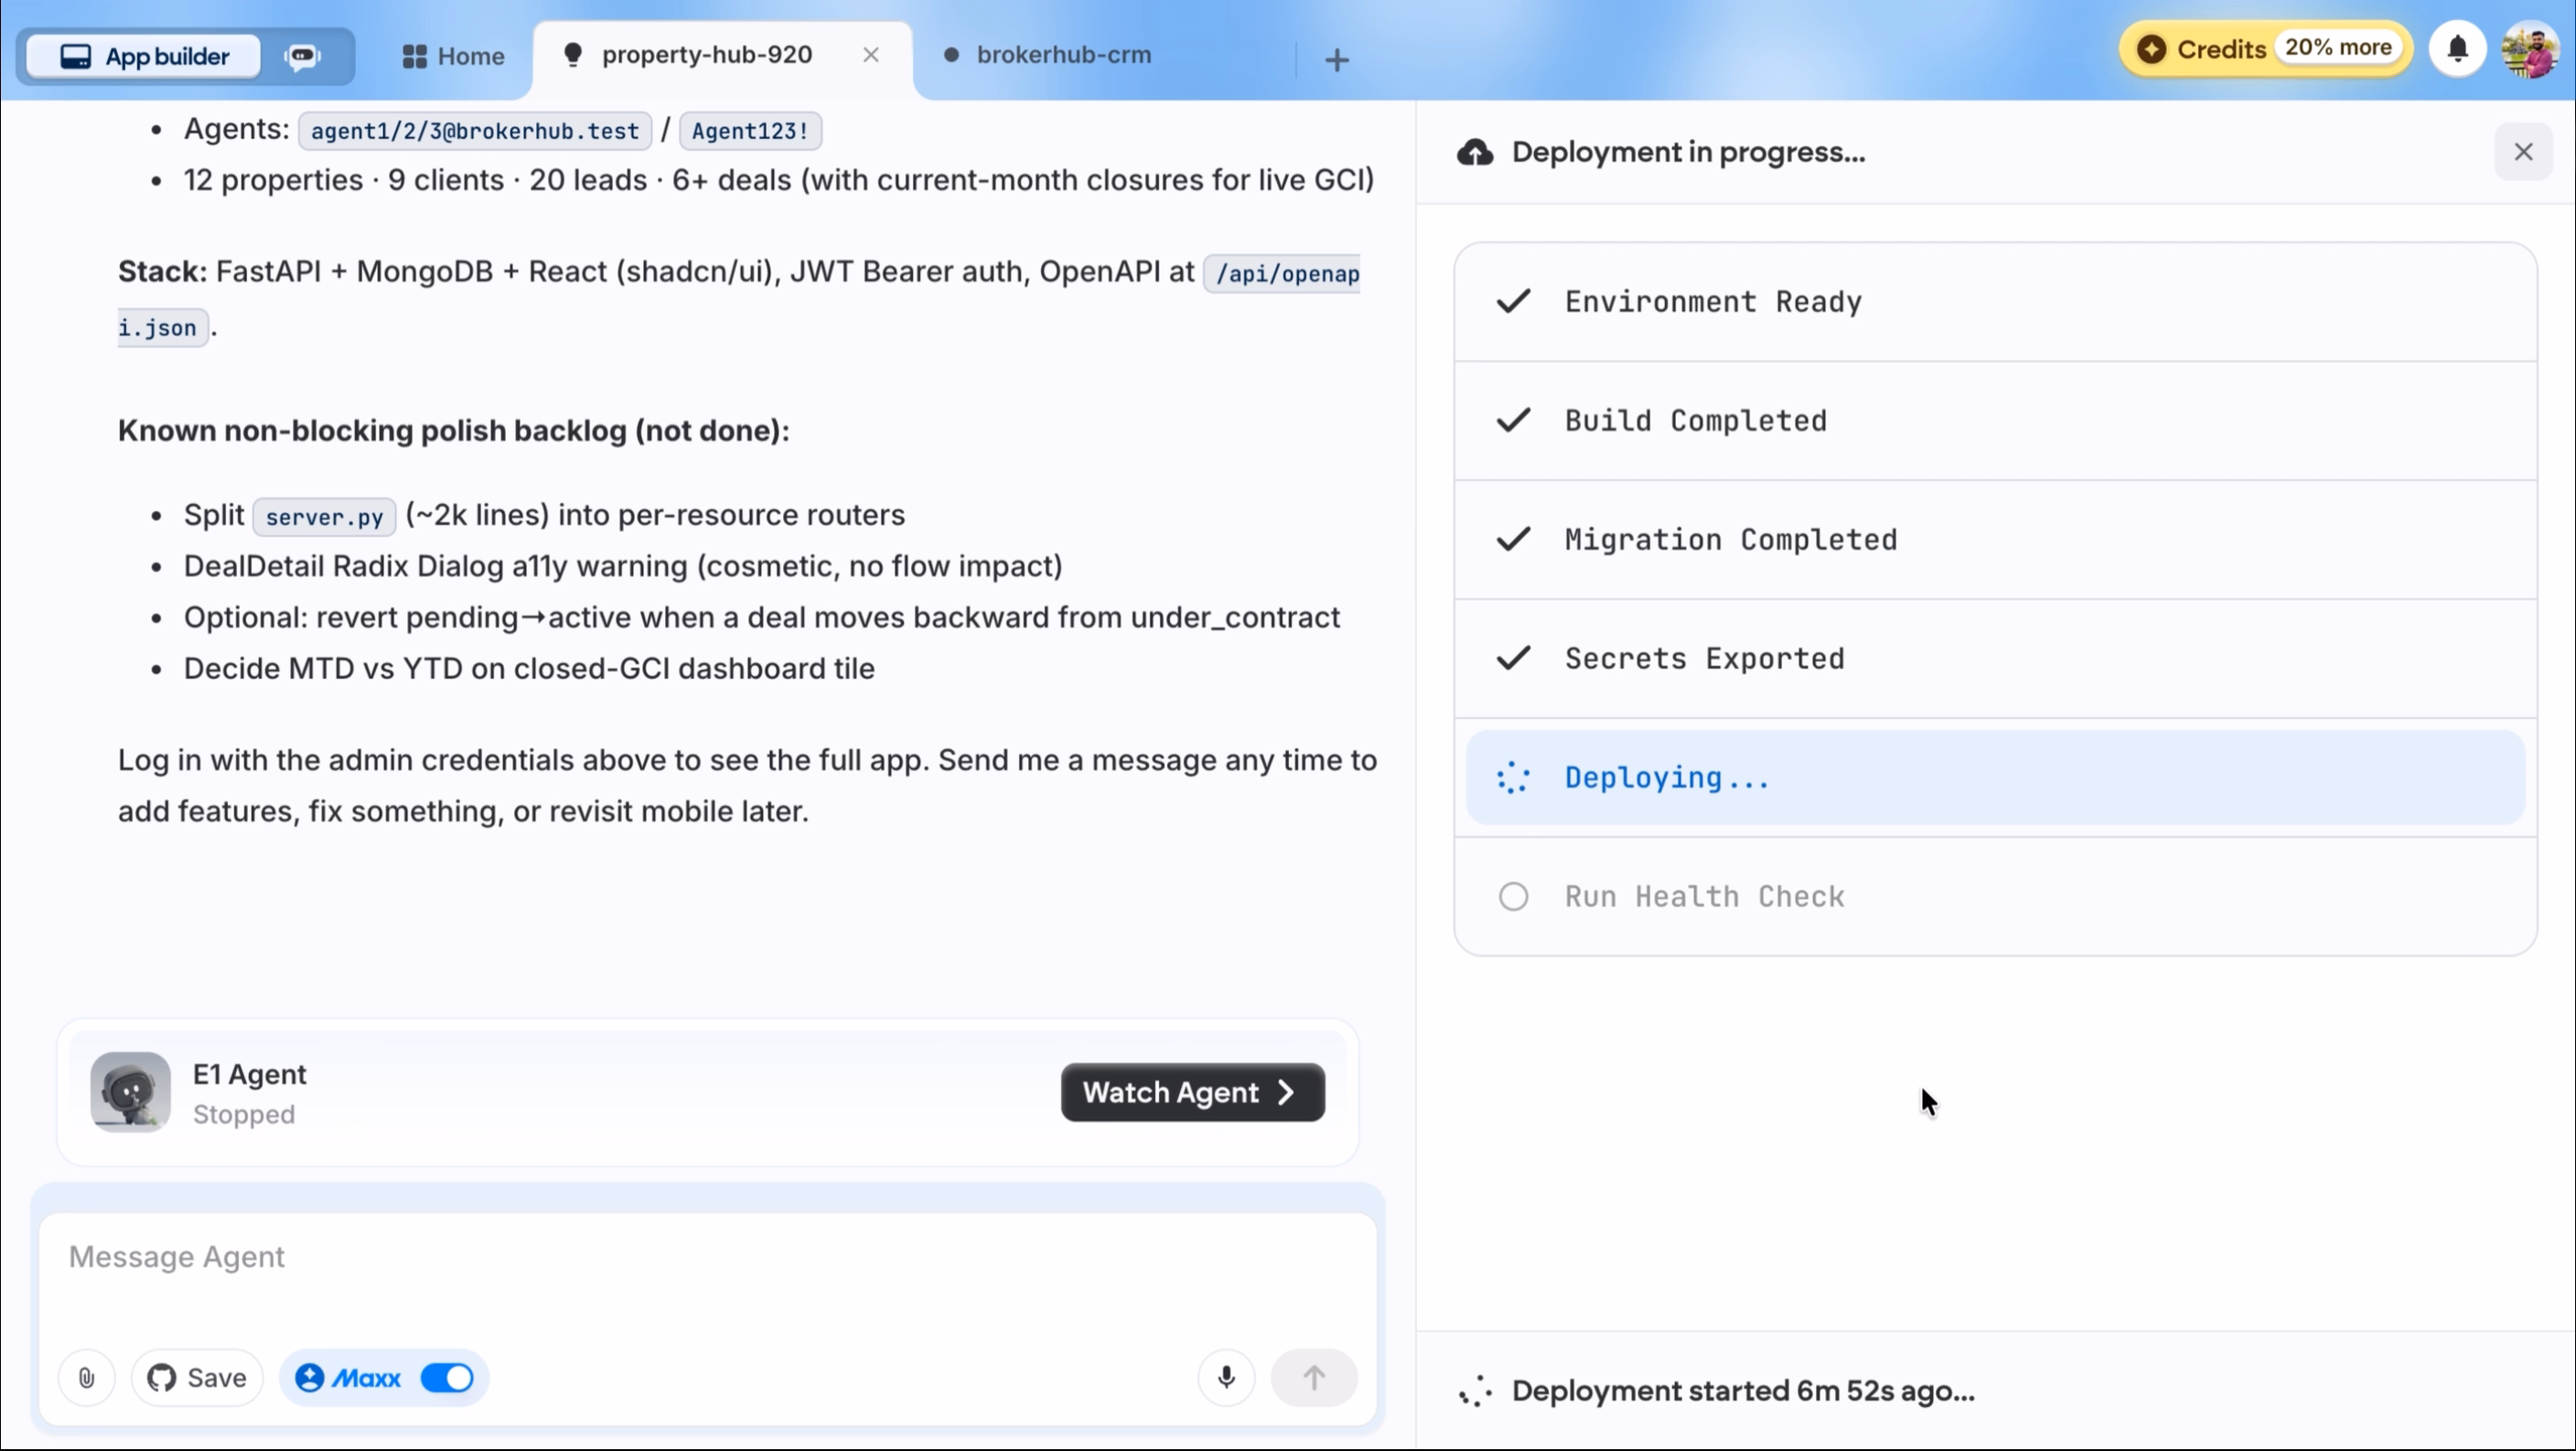Close the deployment progress panel
2576x1451 pixels.
tap(2523, 152)
